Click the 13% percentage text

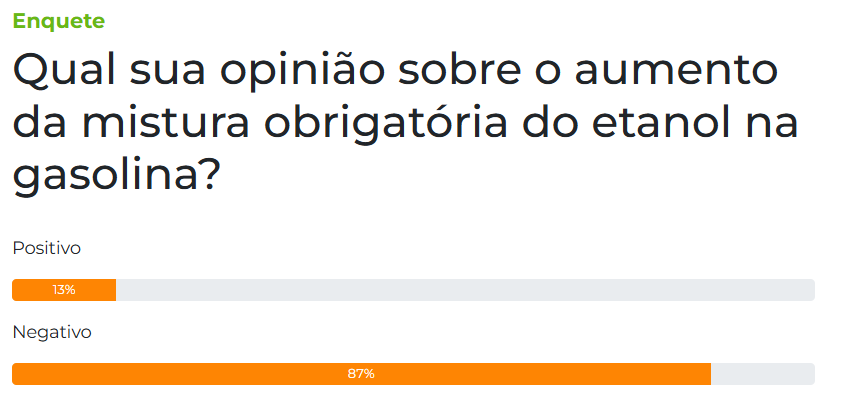click(64, 290)
